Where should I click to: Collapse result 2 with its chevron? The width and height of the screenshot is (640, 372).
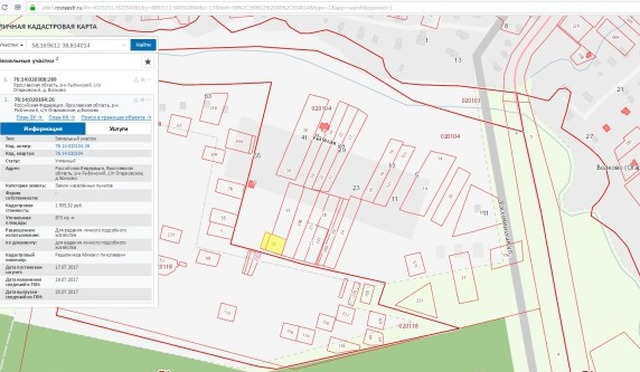(149, 100)
